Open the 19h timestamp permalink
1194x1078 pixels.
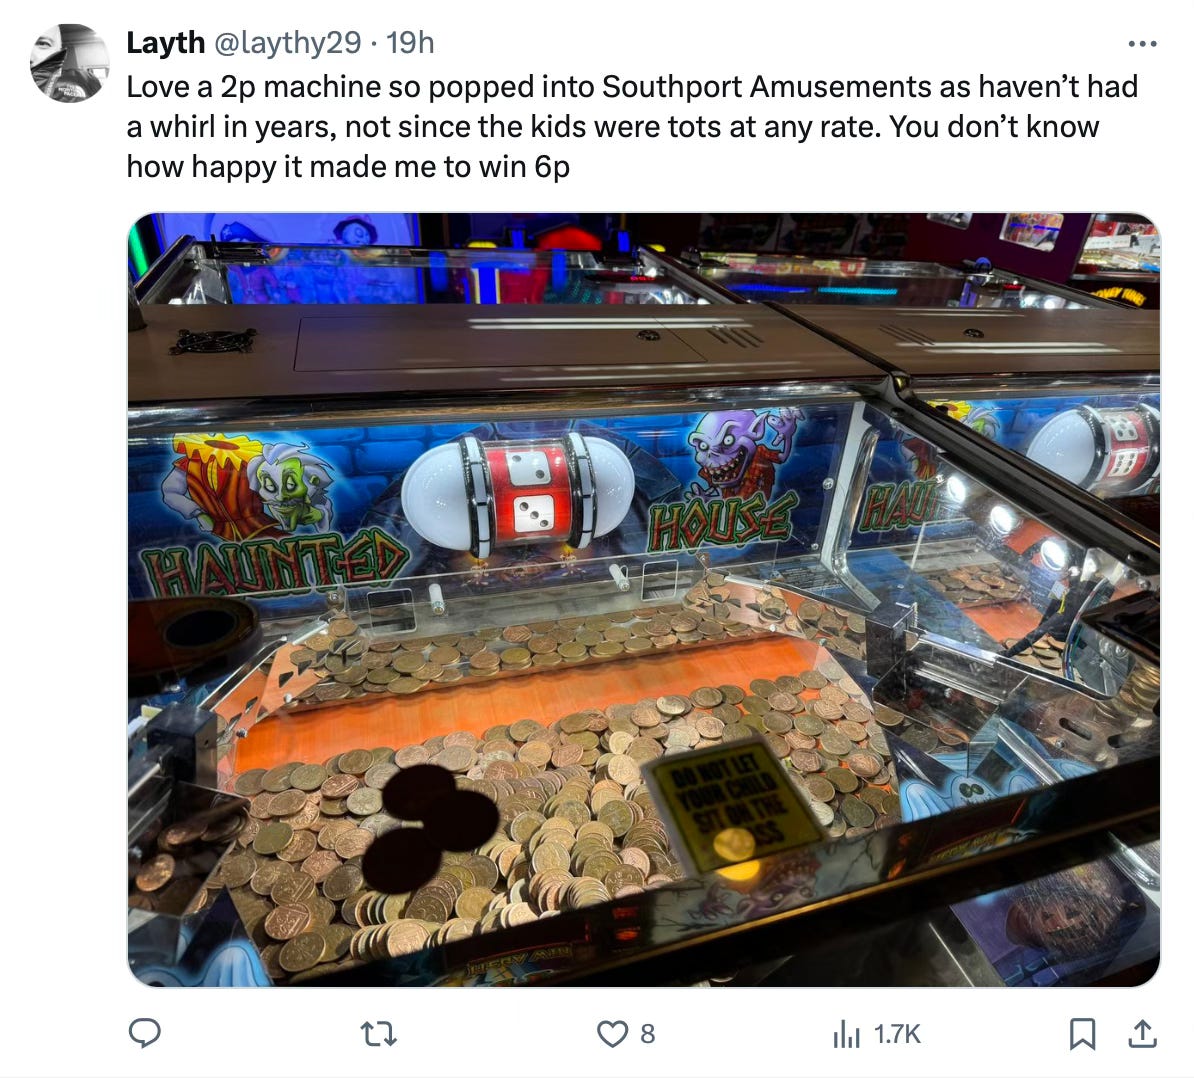410,43
